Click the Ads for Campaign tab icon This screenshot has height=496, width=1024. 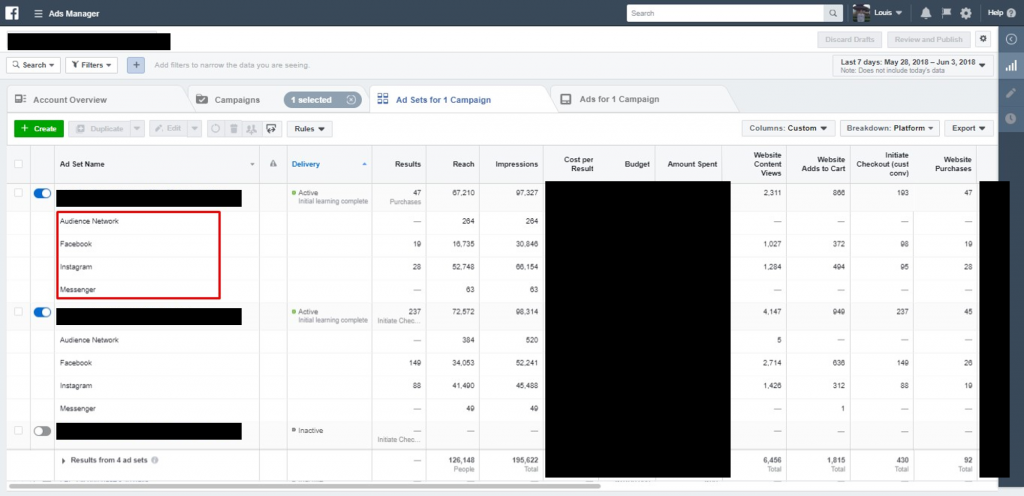click(567, 99)
